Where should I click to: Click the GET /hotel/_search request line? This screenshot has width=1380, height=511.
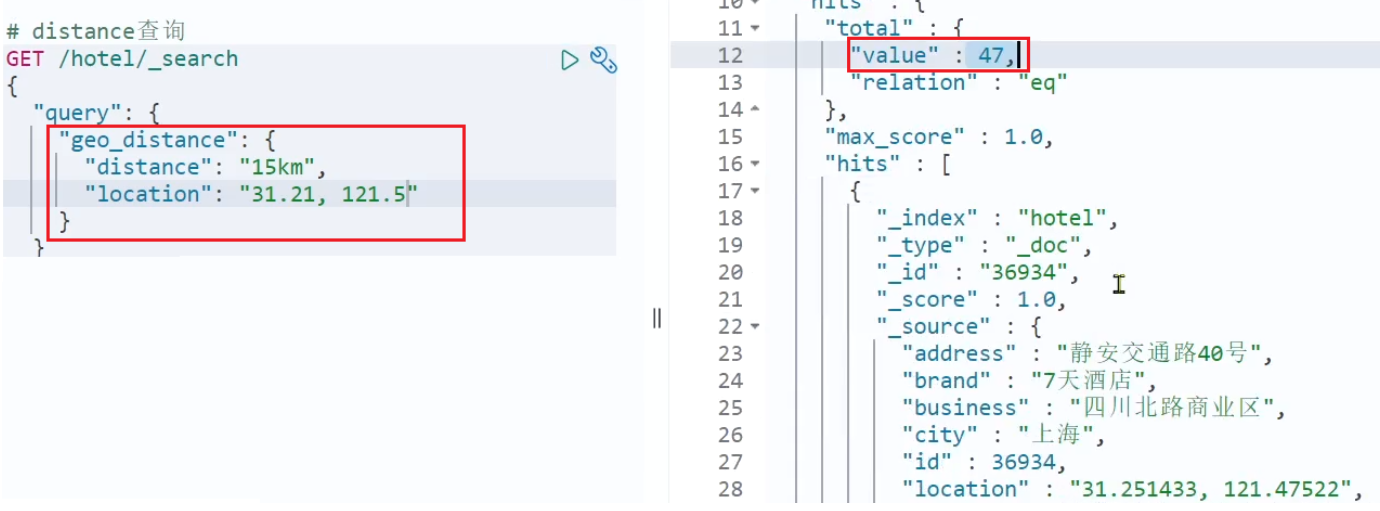click(122, 59)
